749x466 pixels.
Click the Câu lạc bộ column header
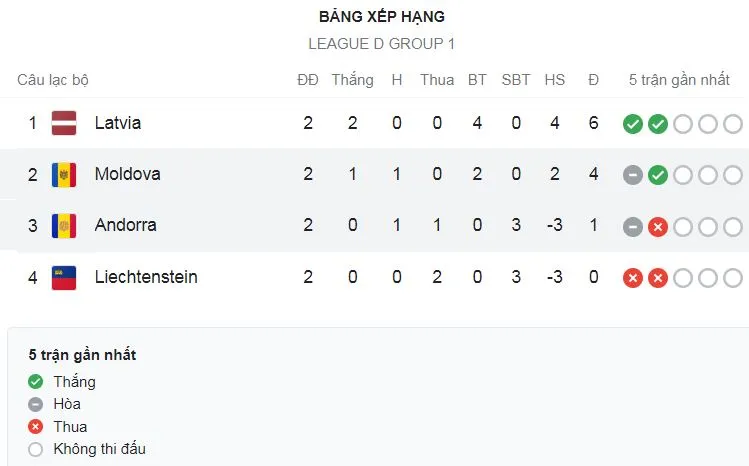(53, 80)
